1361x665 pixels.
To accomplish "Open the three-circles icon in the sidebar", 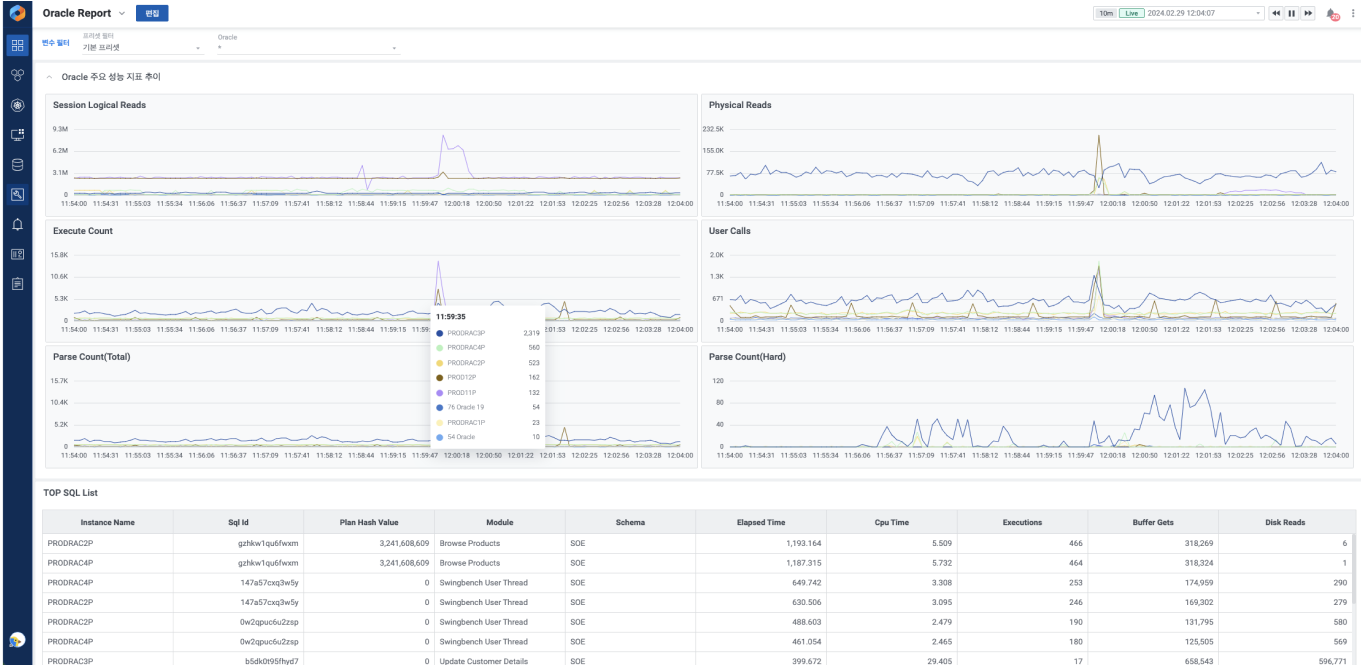I will [x=17, y=75].
